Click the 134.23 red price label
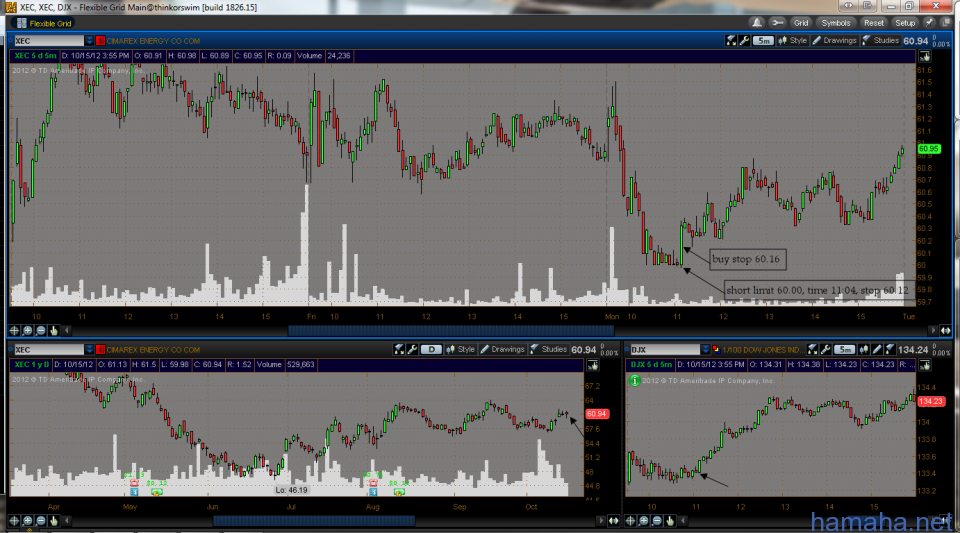Screen dimensions: 960x533 pyautogui.click(x=930, y=401)
